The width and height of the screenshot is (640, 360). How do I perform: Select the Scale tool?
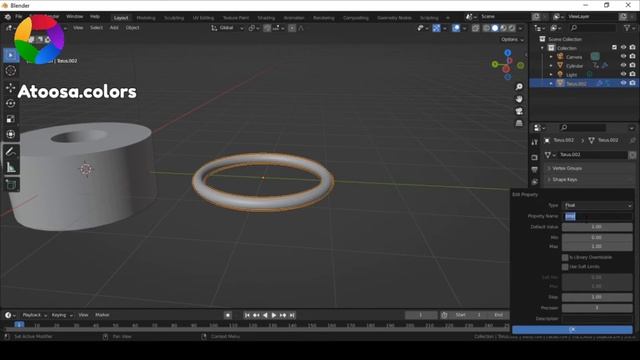11,119
